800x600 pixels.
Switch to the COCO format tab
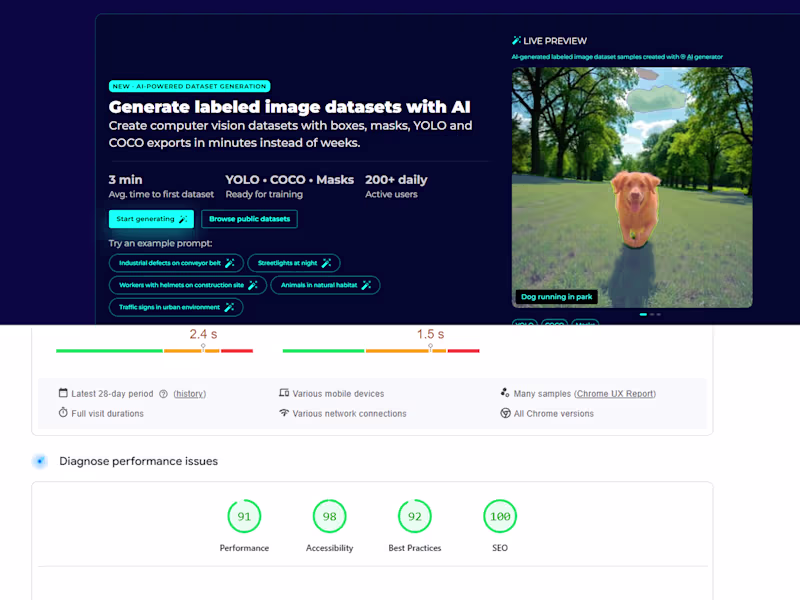click(x=553, y=325)
